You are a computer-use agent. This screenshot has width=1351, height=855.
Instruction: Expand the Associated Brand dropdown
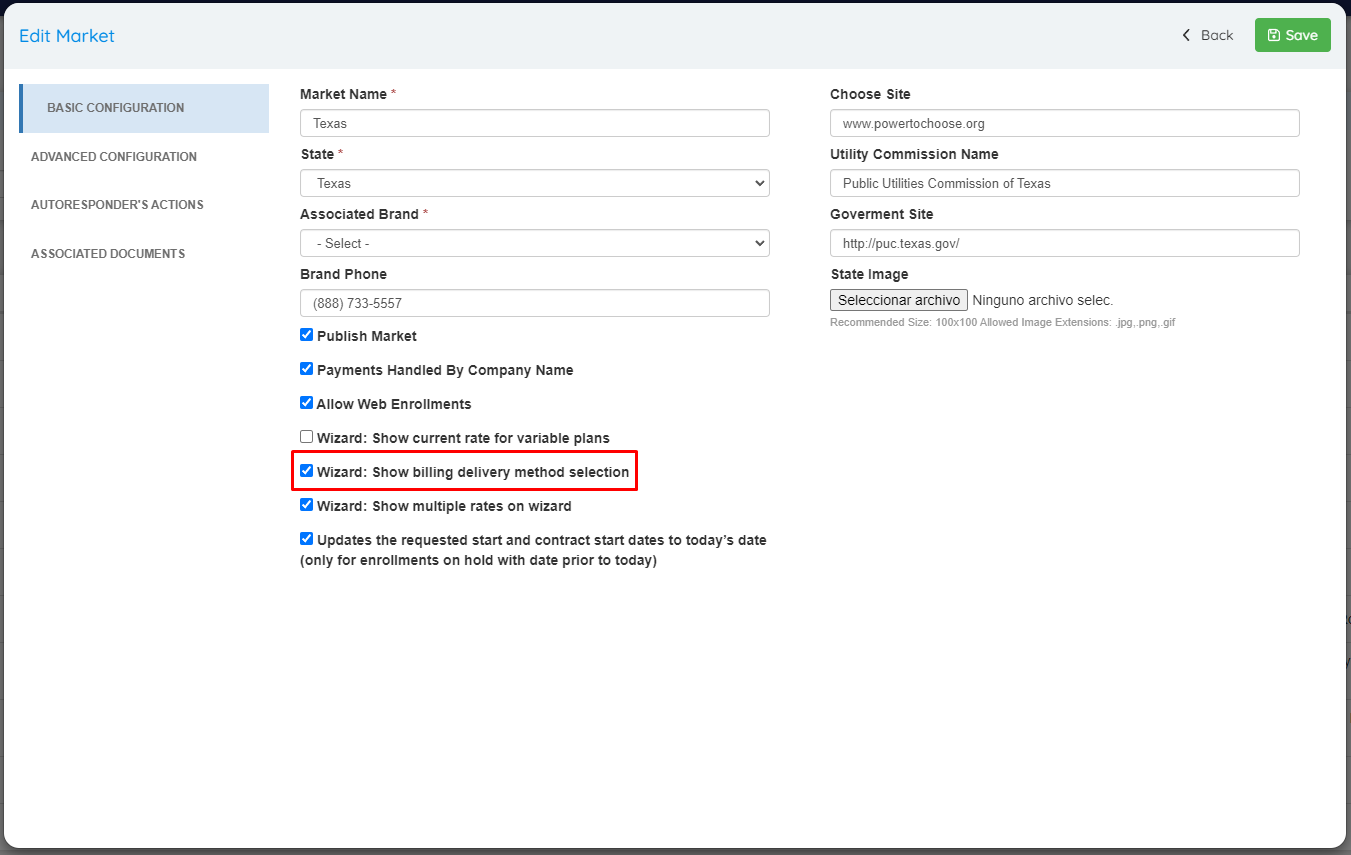coord(535,243)
